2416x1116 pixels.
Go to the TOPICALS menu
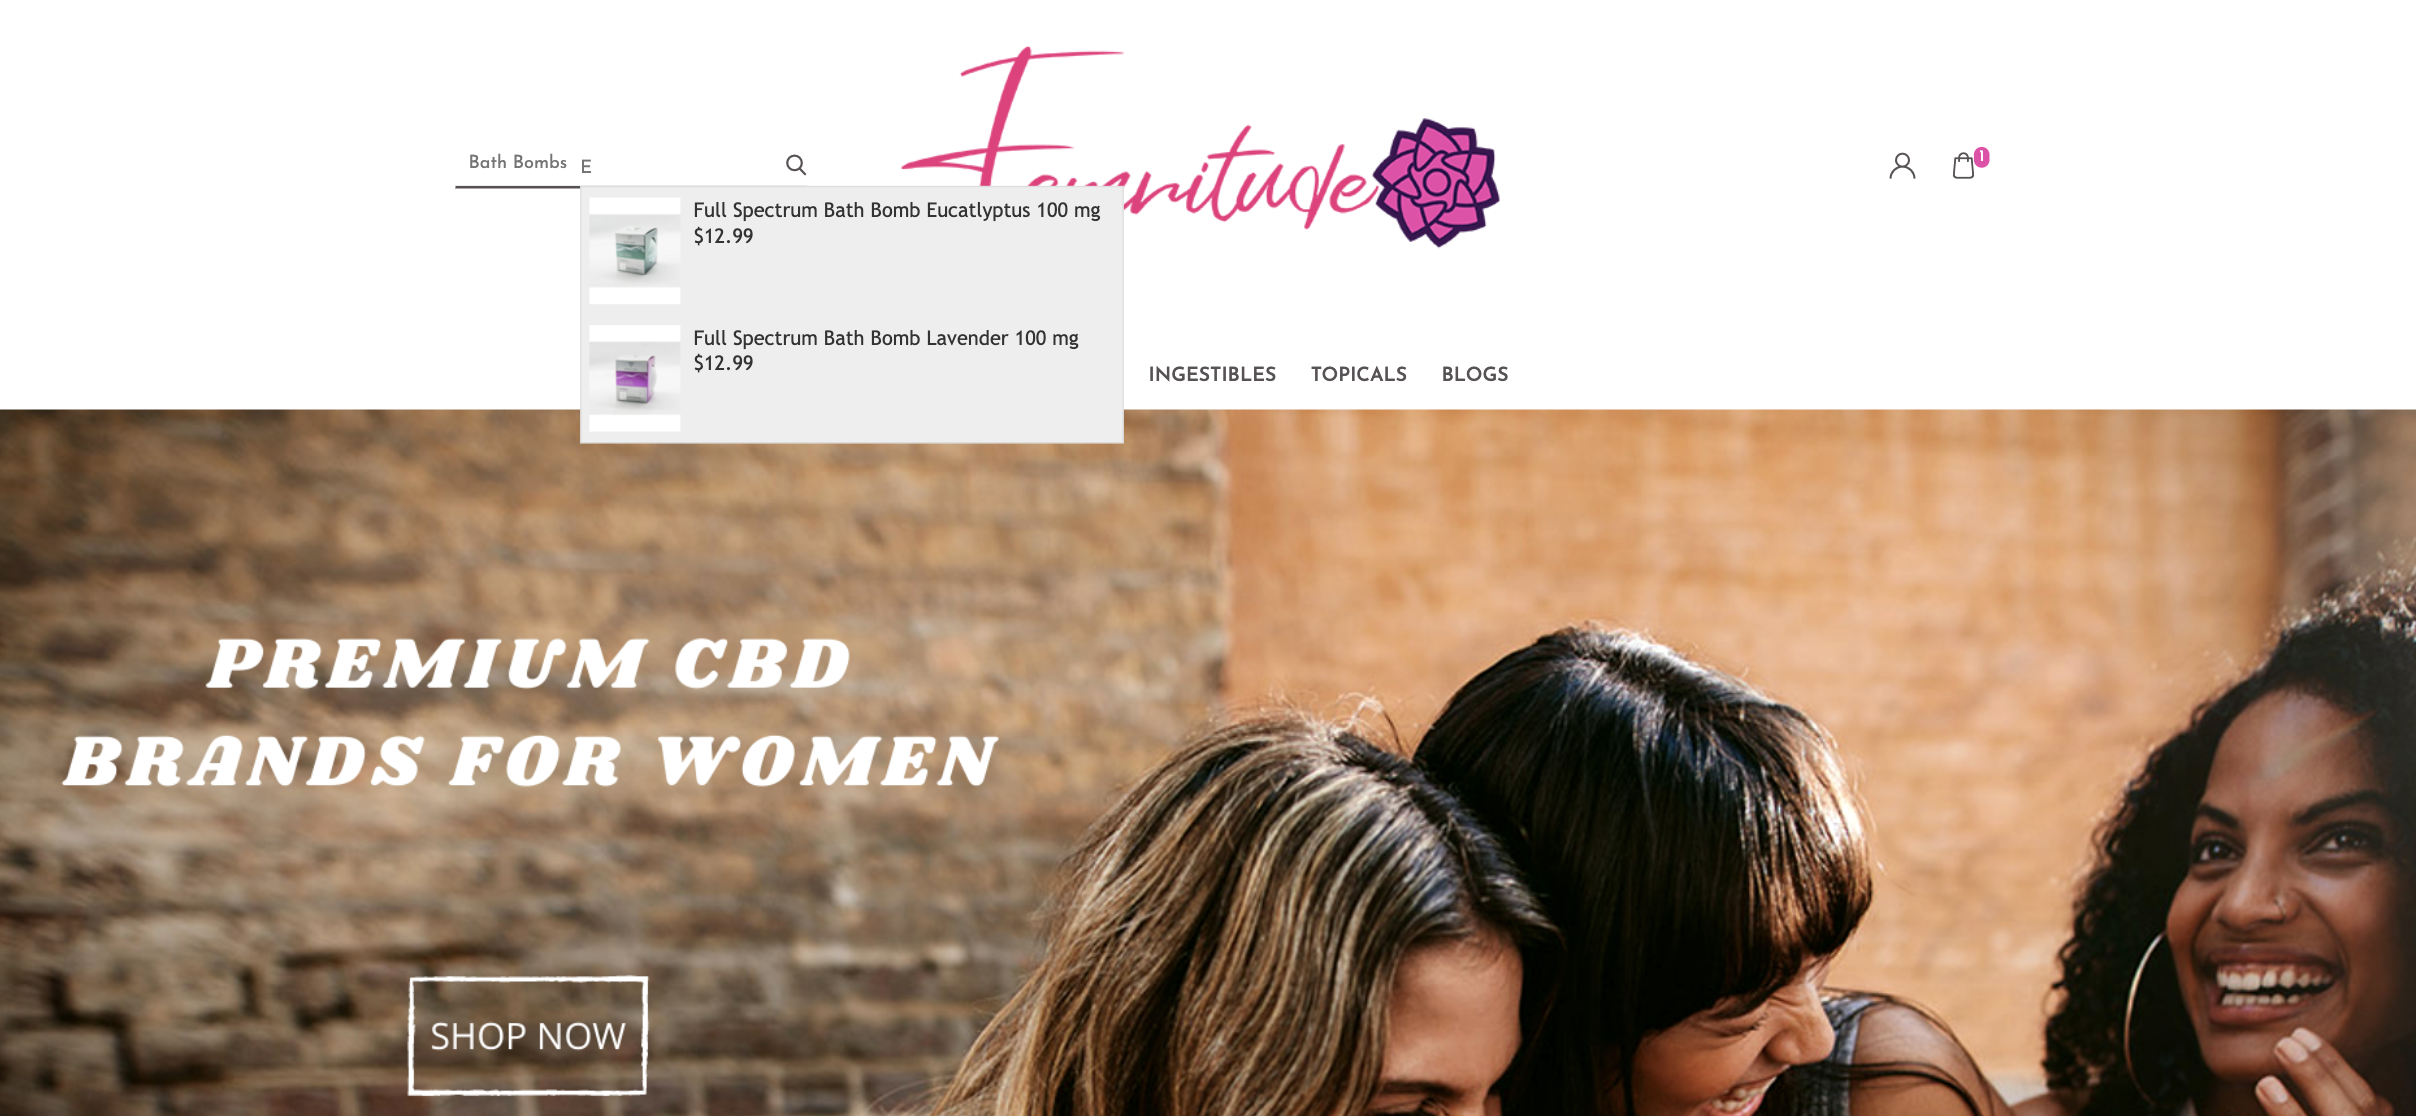pos(1359,374)
